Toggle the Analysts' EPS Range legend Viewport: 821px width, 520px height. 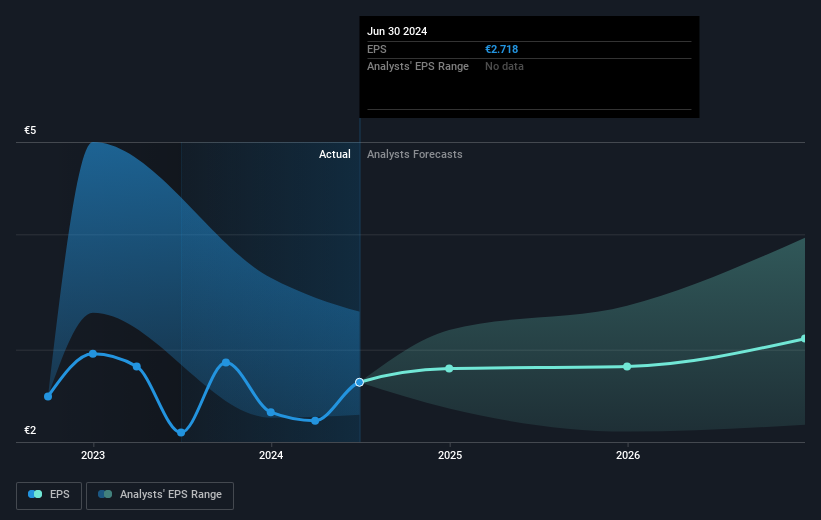tap(160, 495)
